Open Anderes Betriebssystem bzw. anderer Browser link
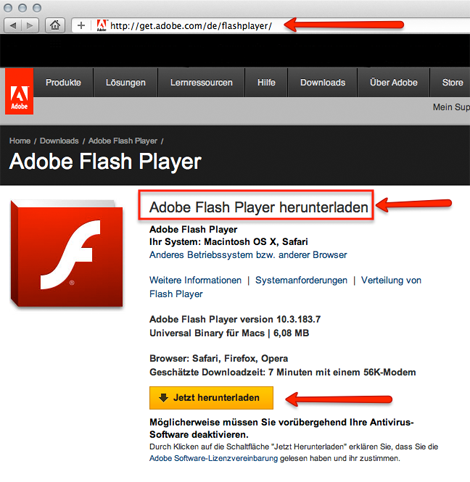The width and height of the screenshot is (470, 482). (248, 255)
